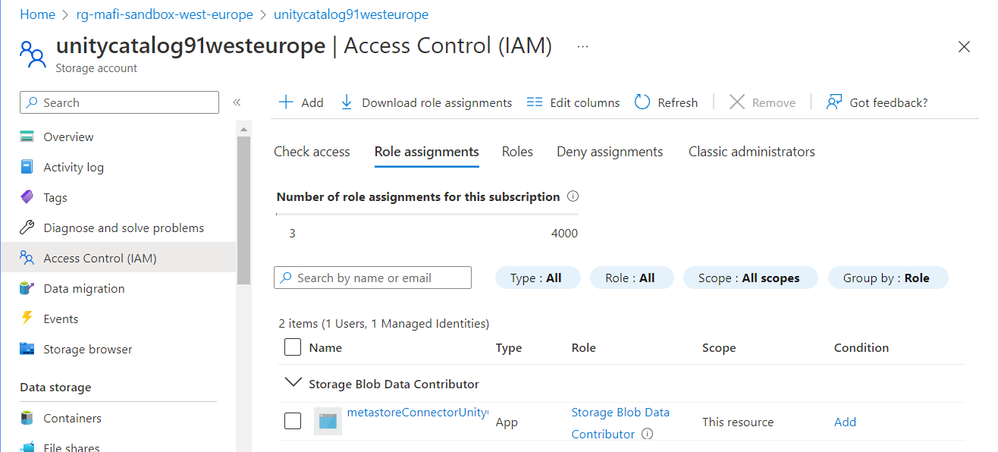Image resolution: width=998 pixels, height=452 pixels.
Task: Open the Scope : All scopes filter
Action: [749, 278]
